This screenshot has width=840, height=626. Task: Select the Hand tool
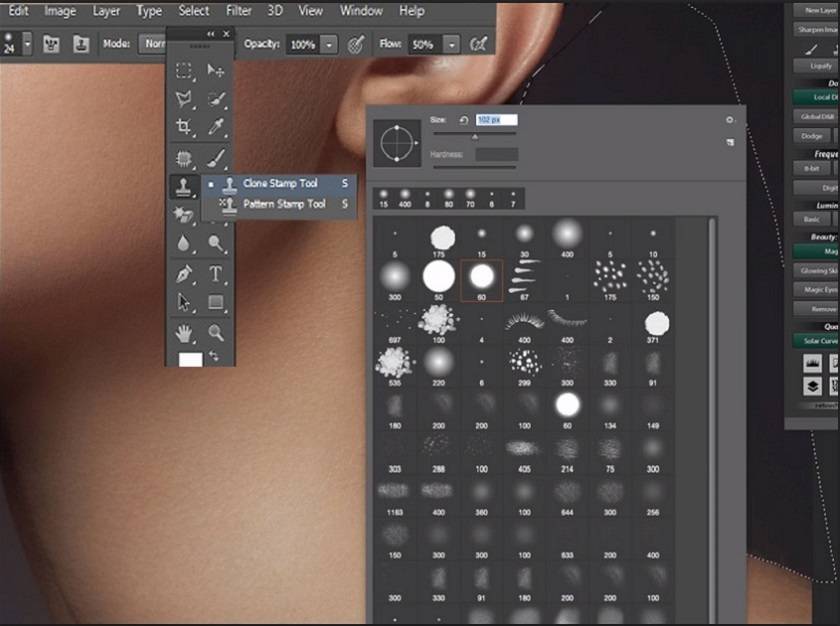click(x=184, y=332)
